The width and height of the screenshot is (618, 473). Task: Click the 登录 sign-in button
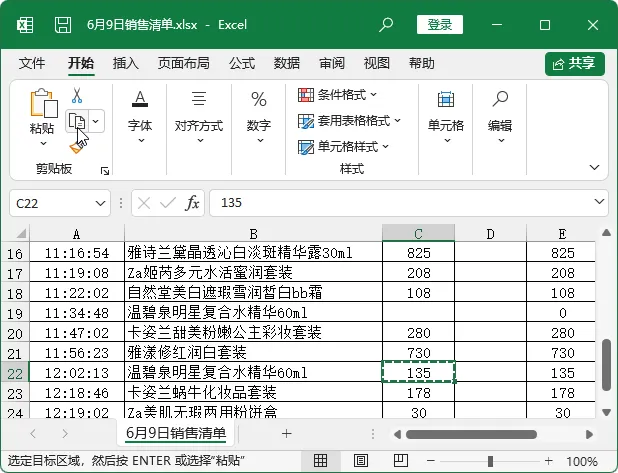pyautogui.click(x=440, y=25)
